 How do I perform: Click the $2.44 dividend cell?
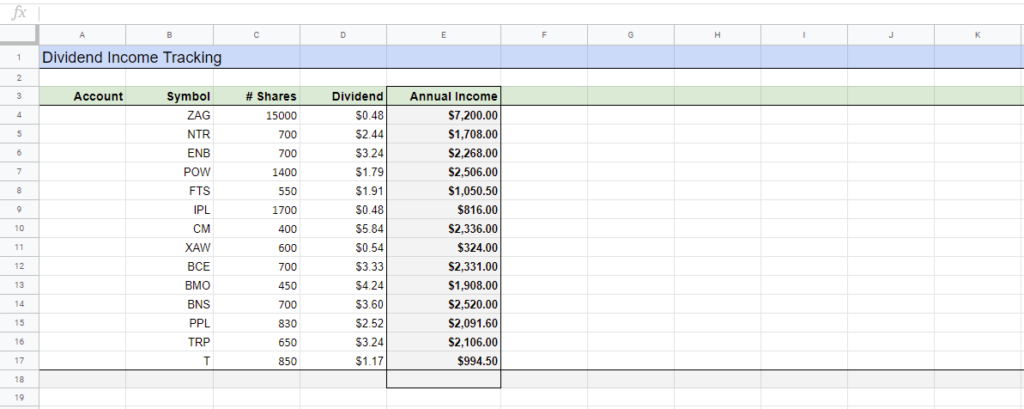344,135
